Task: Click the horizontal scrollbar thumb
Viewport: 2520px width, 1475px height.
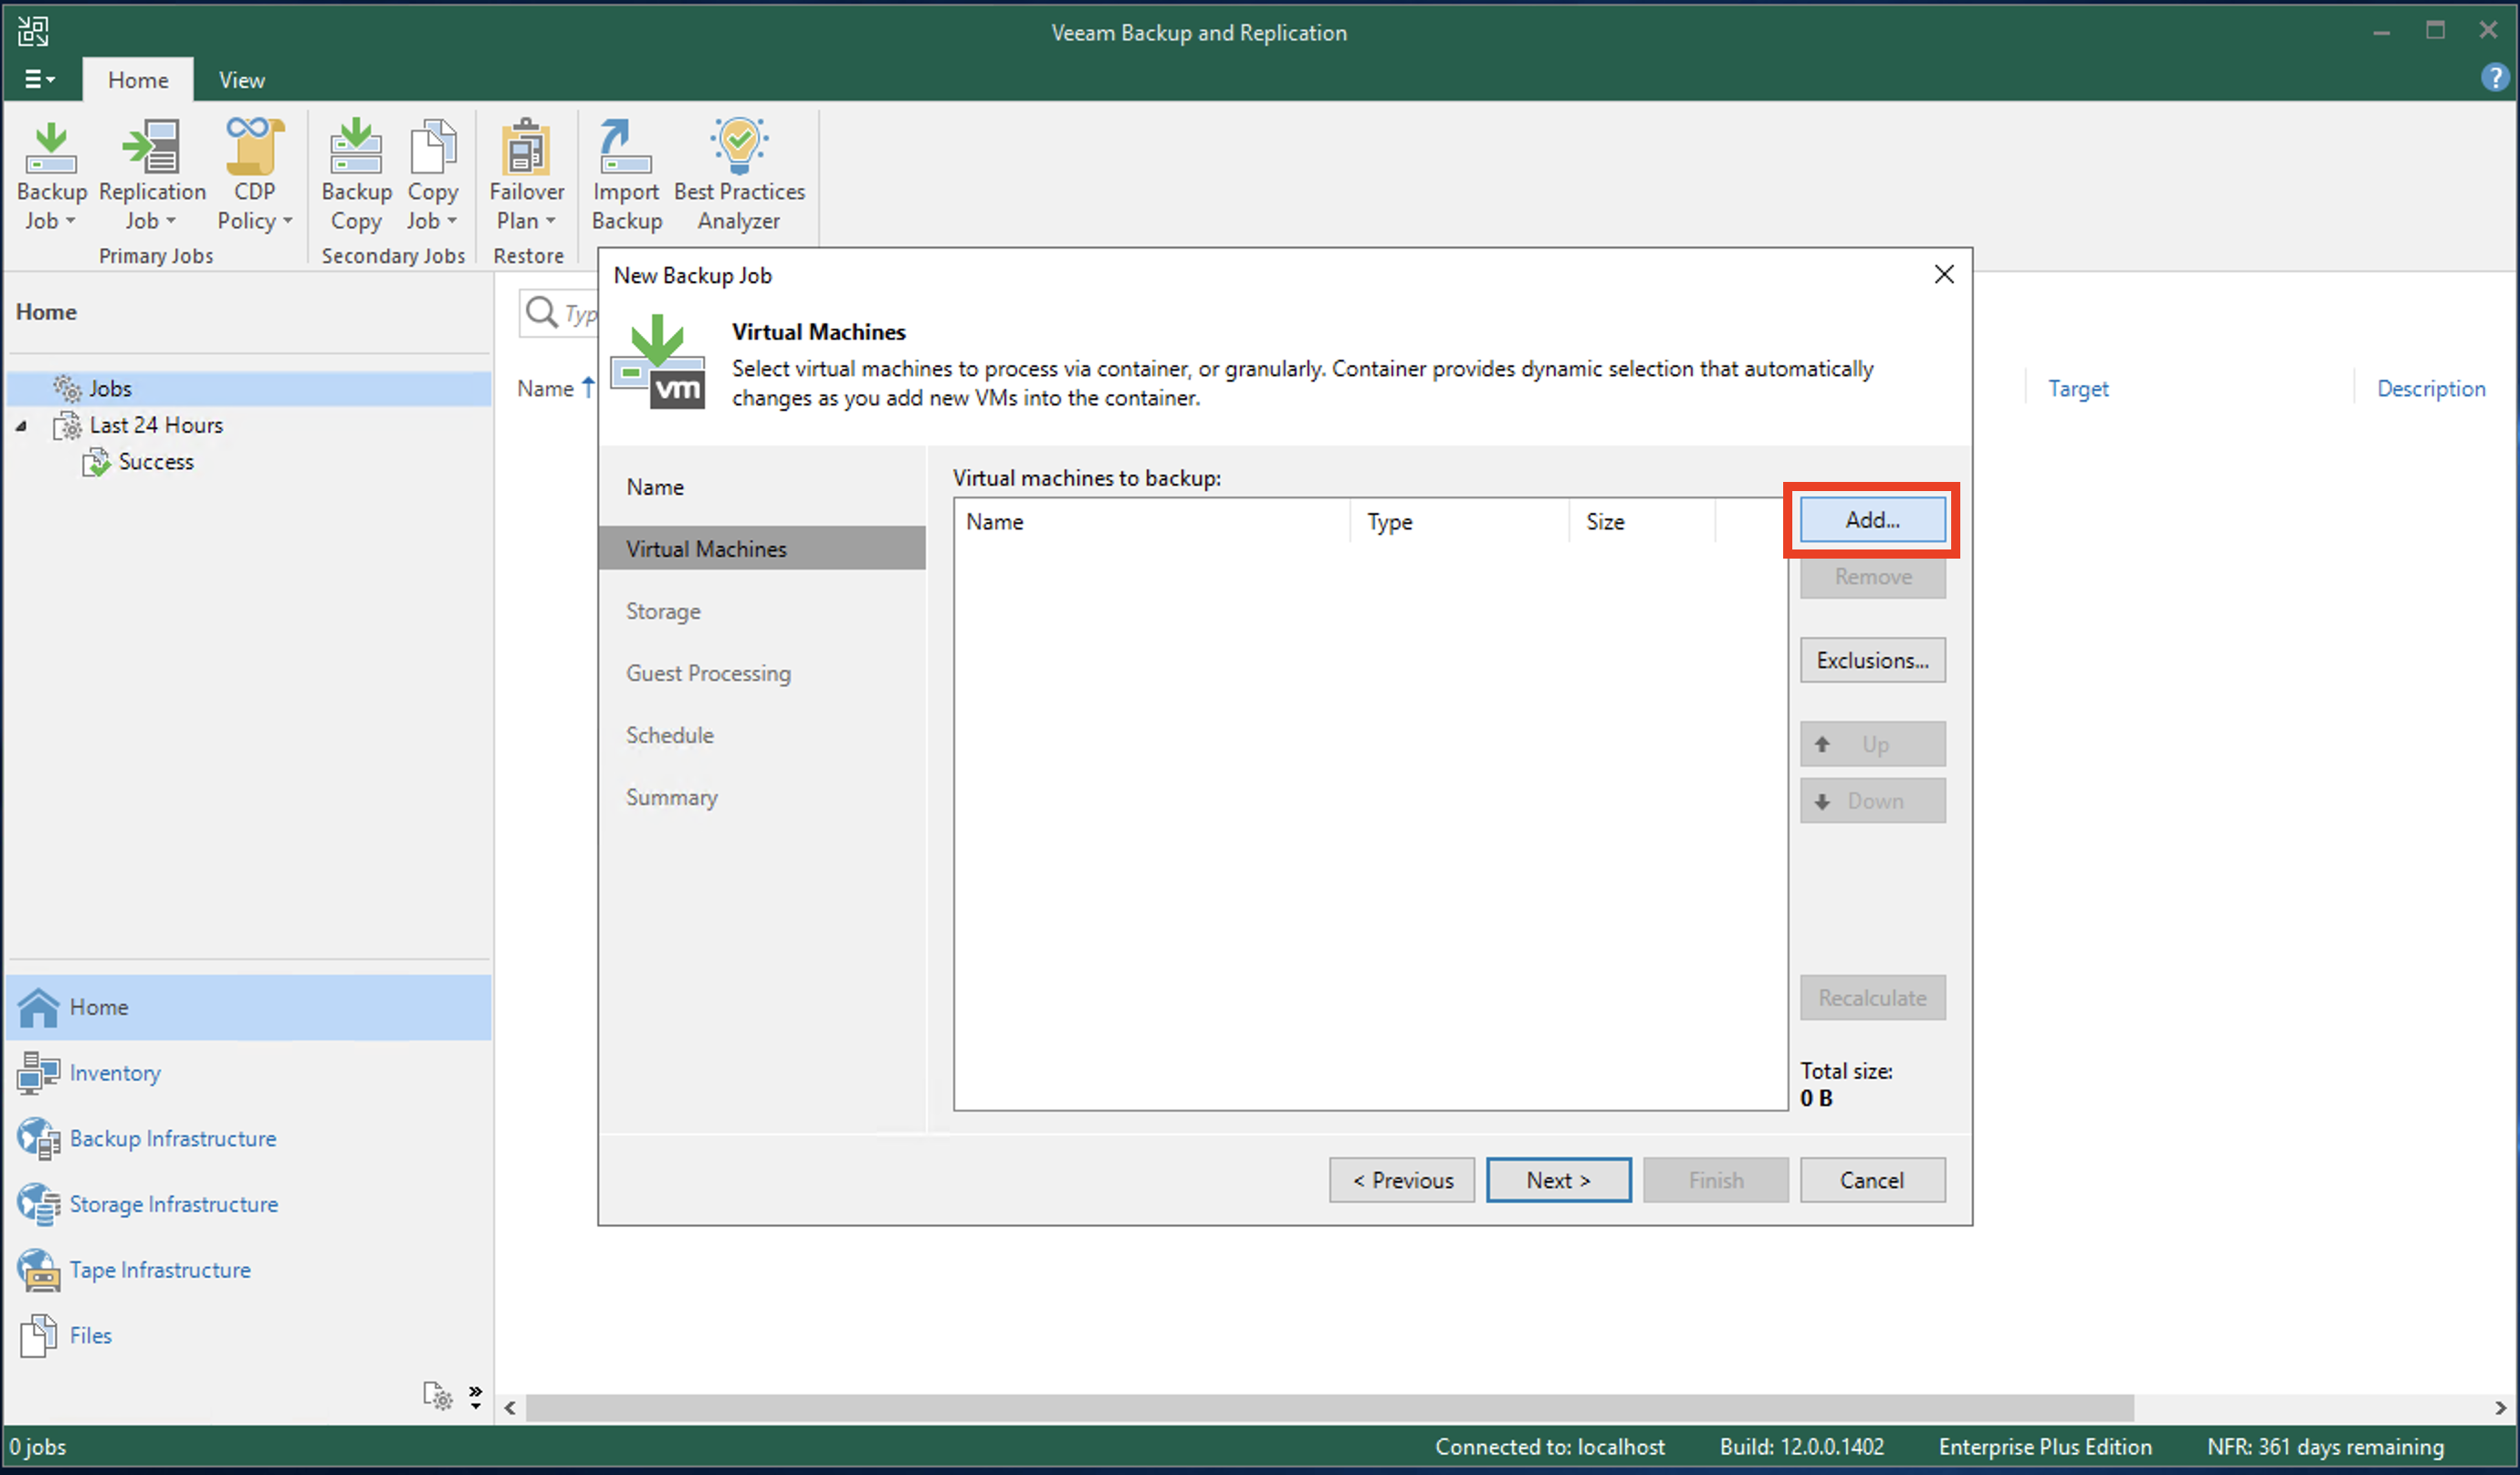Action: tap(1330, 1408)
